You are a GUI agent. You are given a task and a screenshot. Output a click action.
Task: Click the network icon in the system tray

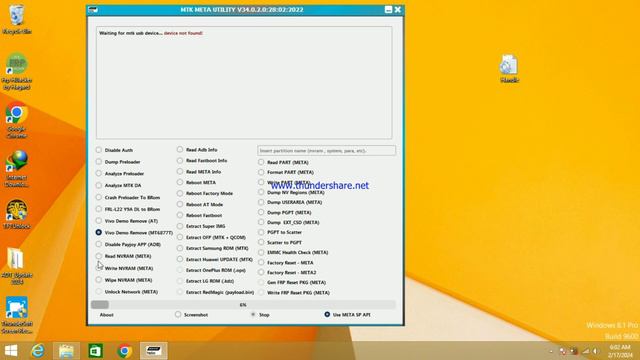pyautogui.click(x=585, y=351)
